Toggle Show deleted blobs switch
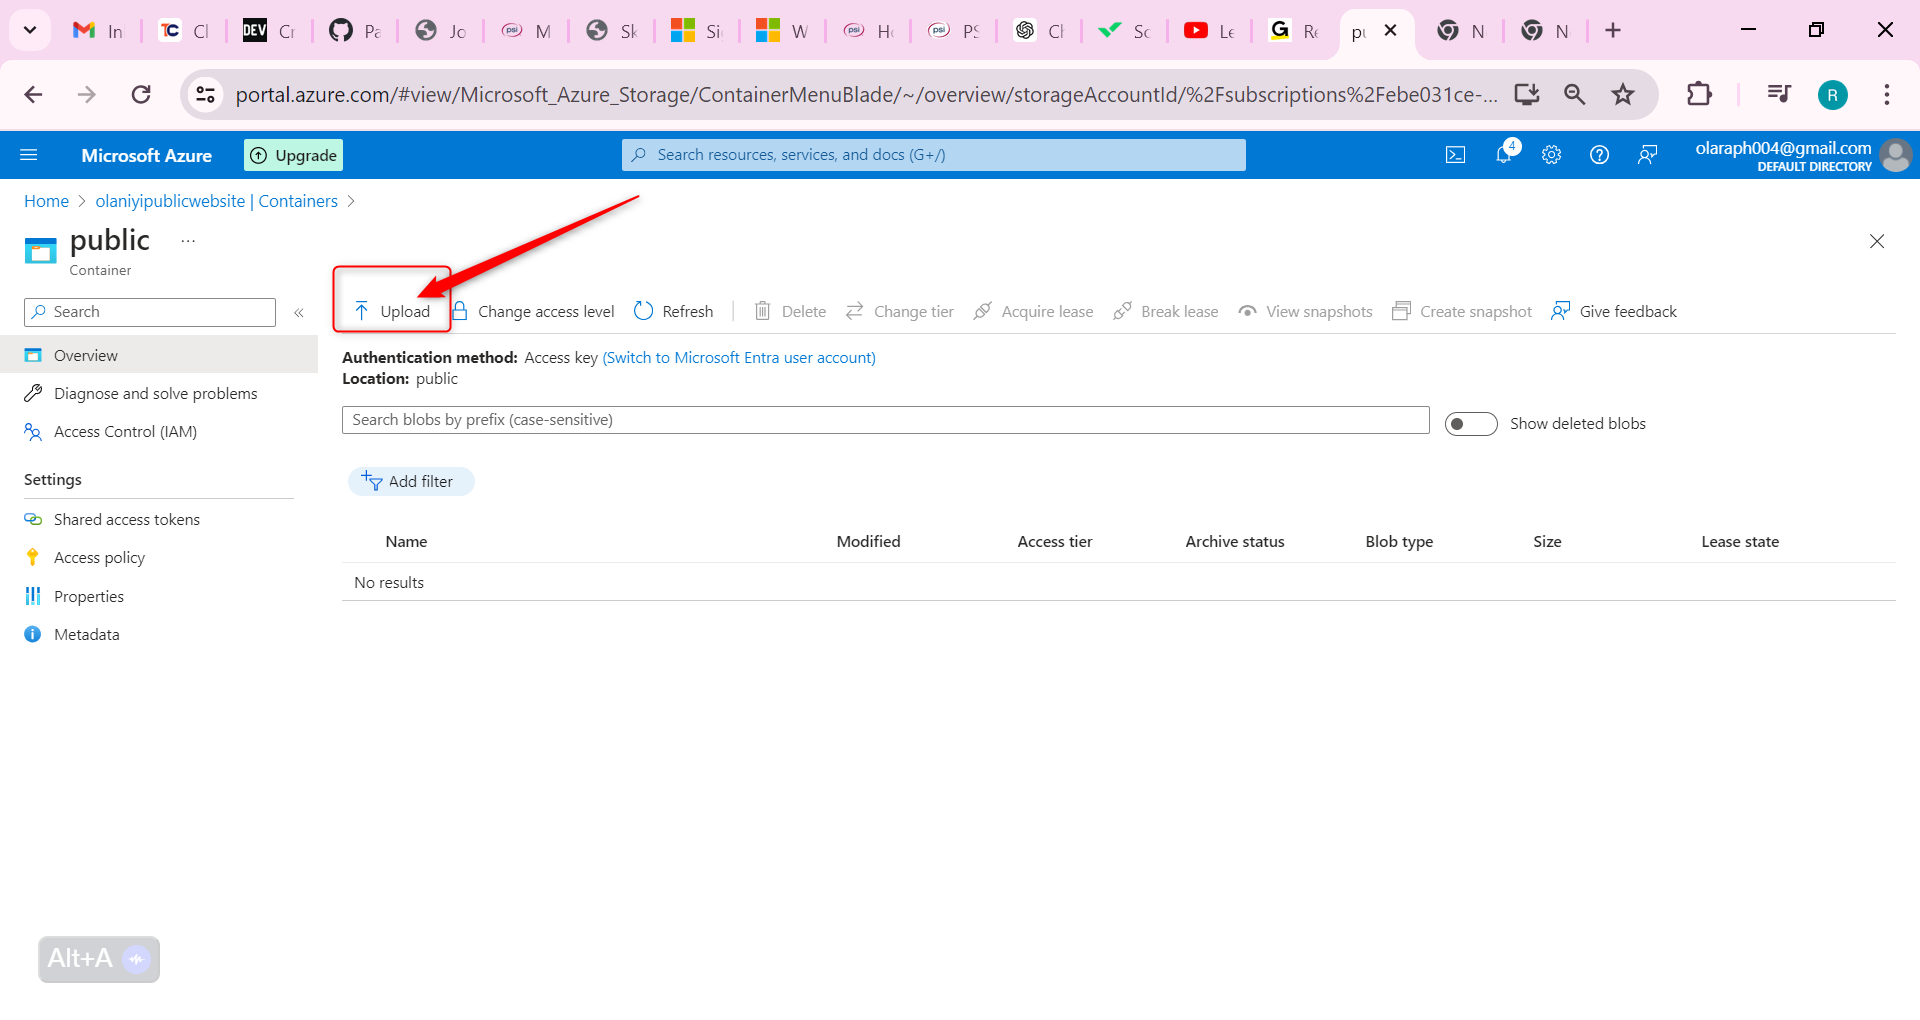The image size is (1920, 1020). 1471,424
